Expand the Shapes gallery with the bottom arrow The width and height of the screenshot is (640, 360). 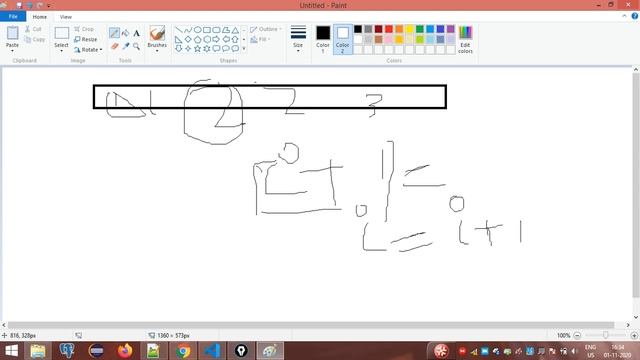[244, 49]
